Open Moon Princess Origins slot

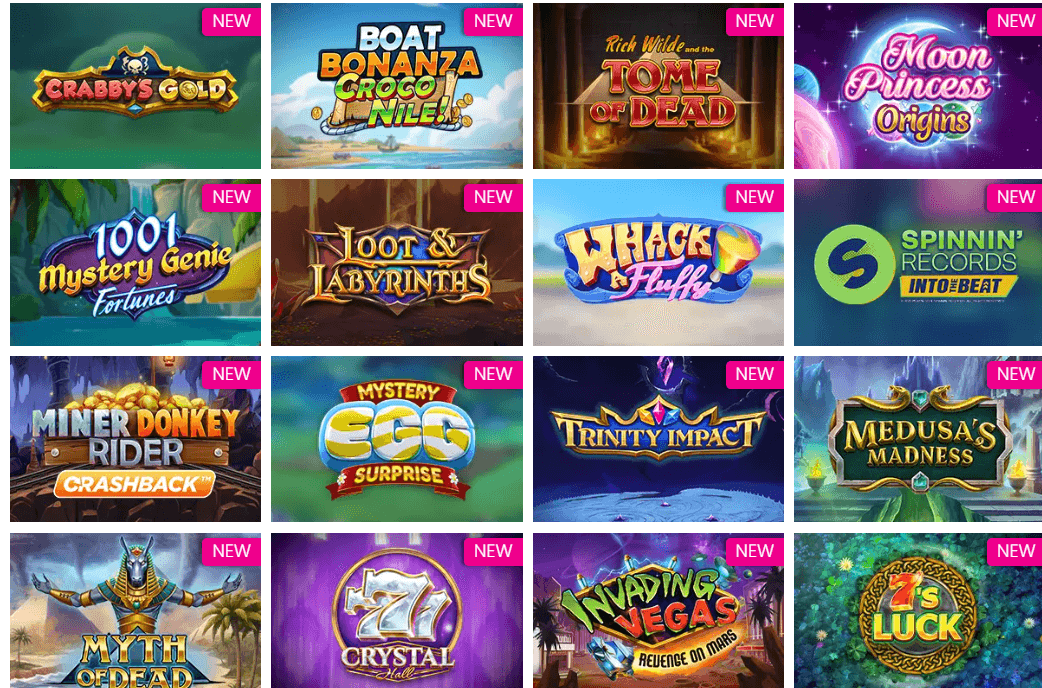click(x=918, y=86)
